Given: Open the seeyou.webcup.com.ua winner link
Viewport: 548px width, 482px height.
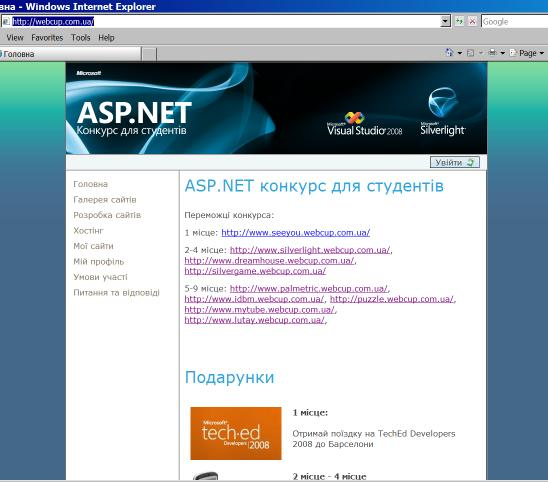Looking at the screenshot, I should (x=296, y=233).
